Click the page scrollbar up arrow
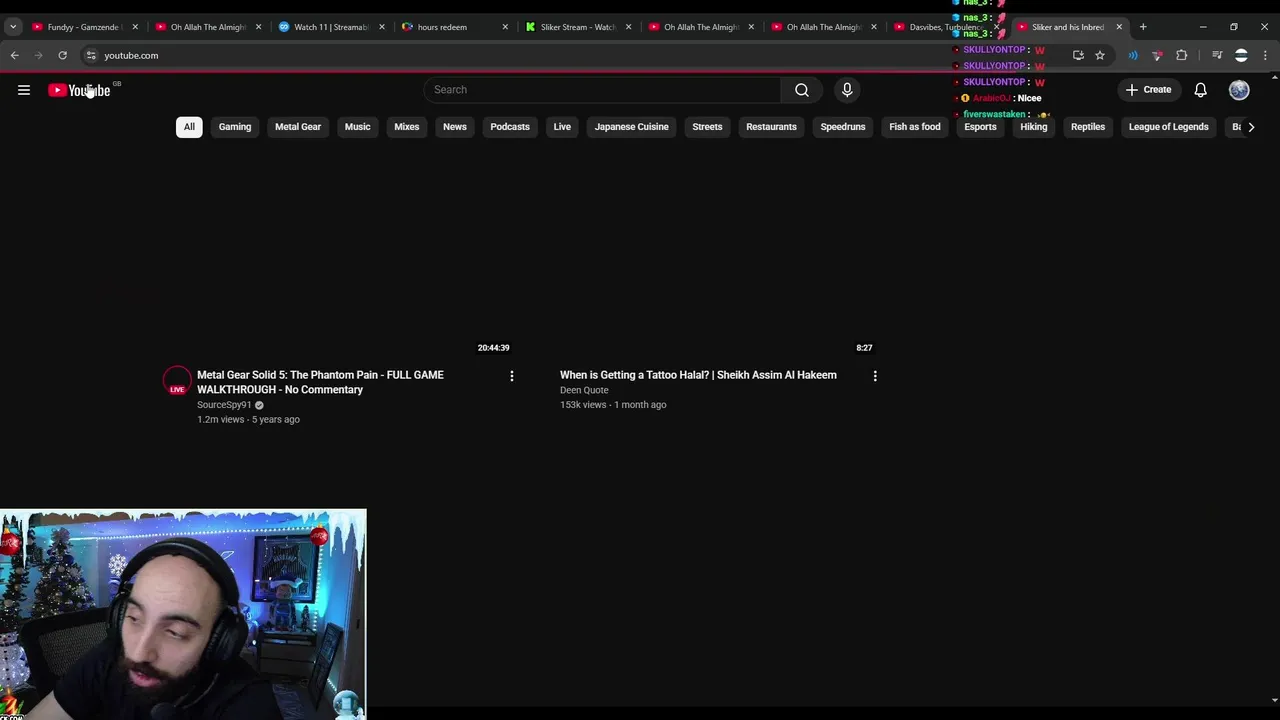1280x720 pixels. pos(1274,77)
